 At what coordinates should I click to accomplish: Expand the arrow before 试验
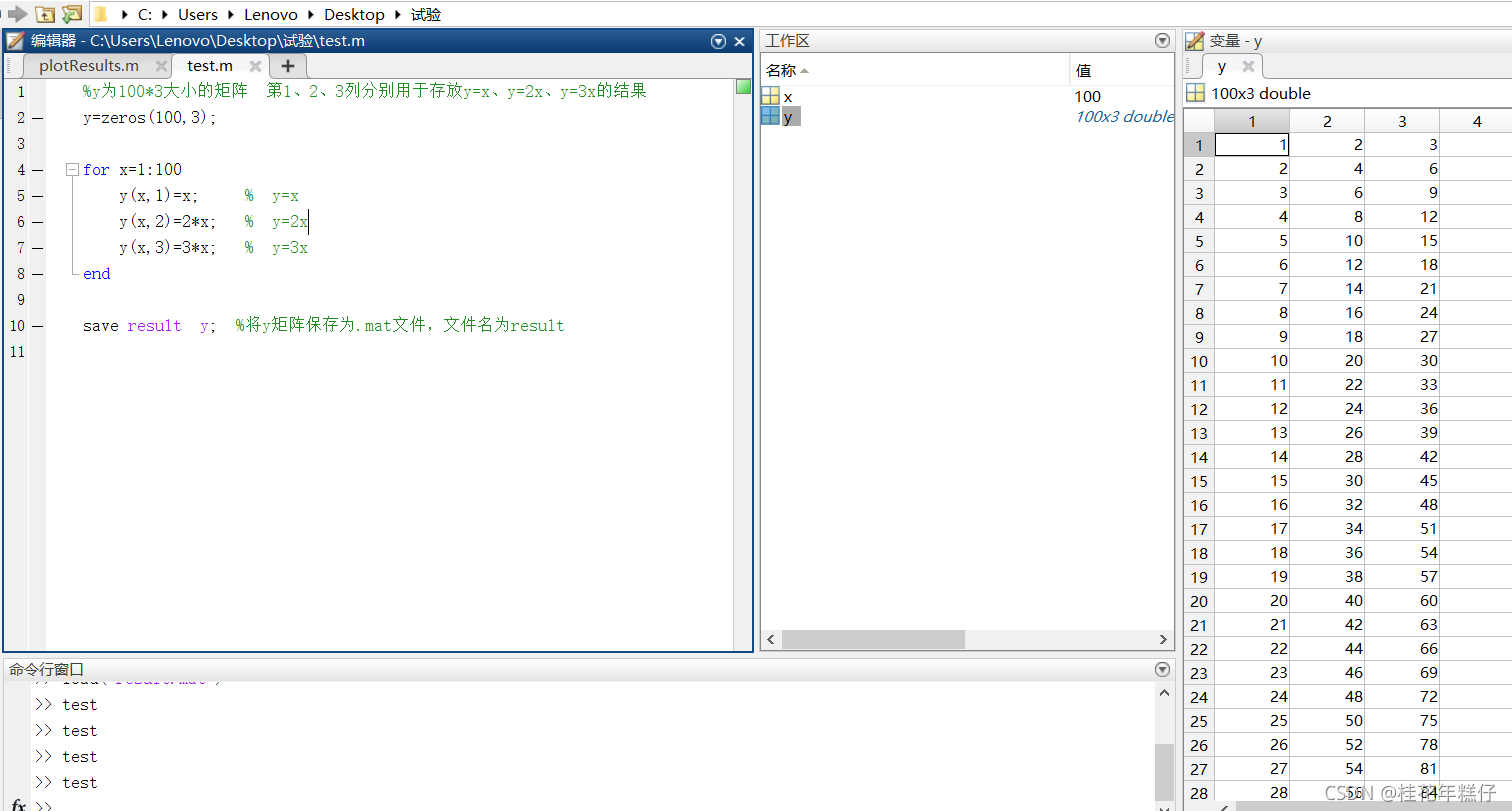coord(398,15)
